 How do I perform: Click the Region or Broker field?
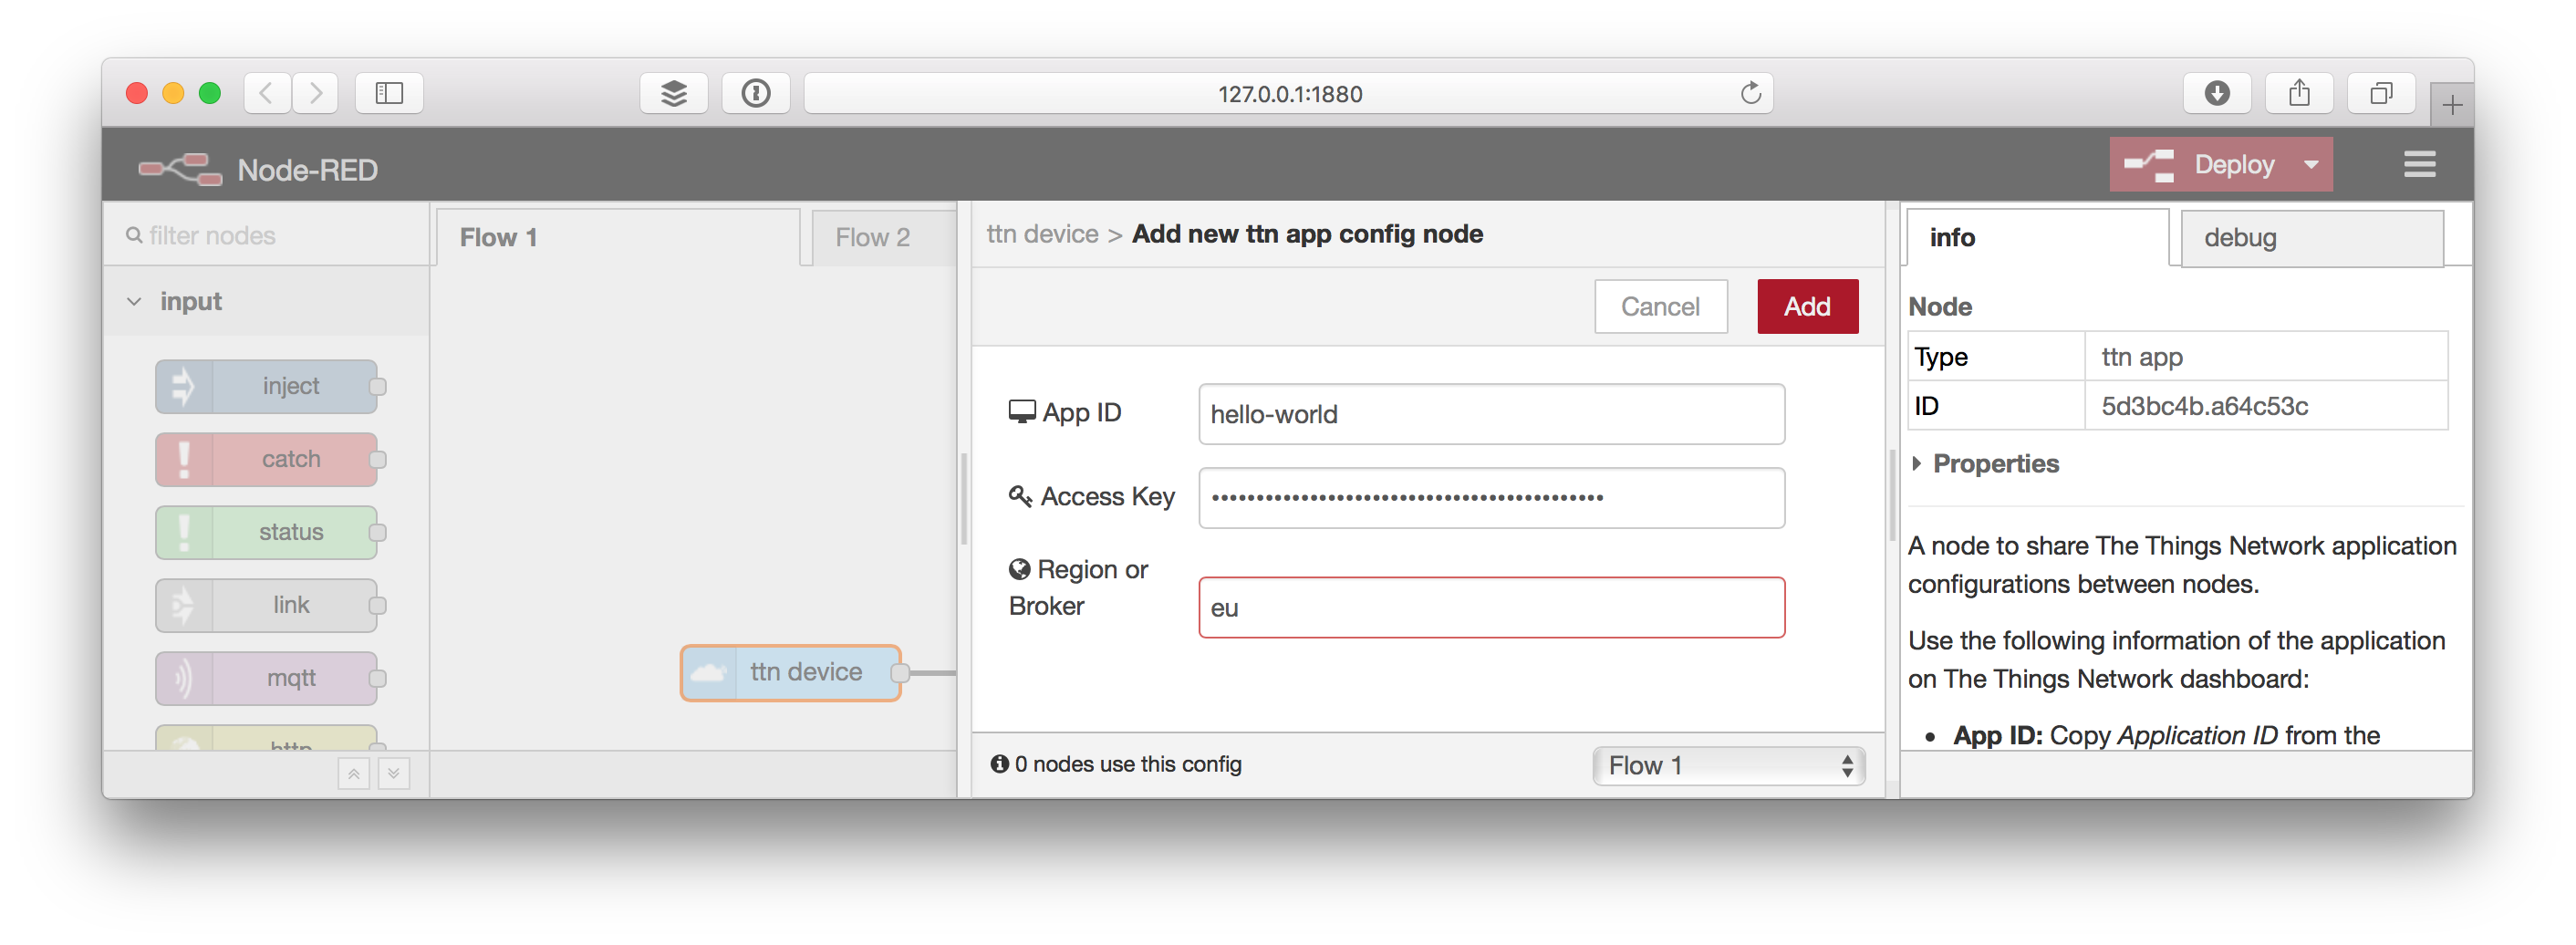[x=1491, y=607]
